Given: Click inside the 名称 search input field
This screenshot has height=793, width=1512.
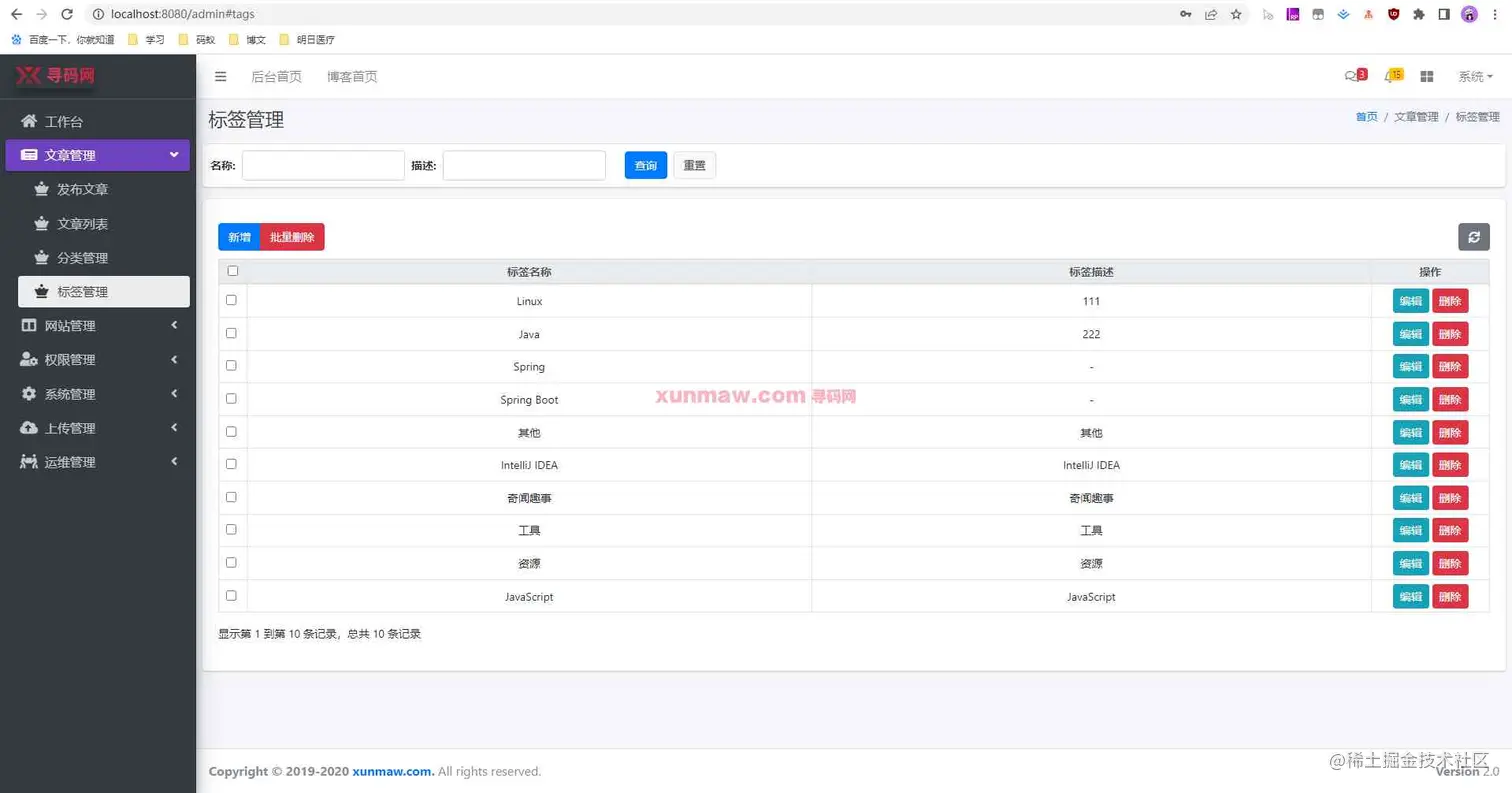Looking at the screenshot, I should (322, 165).
